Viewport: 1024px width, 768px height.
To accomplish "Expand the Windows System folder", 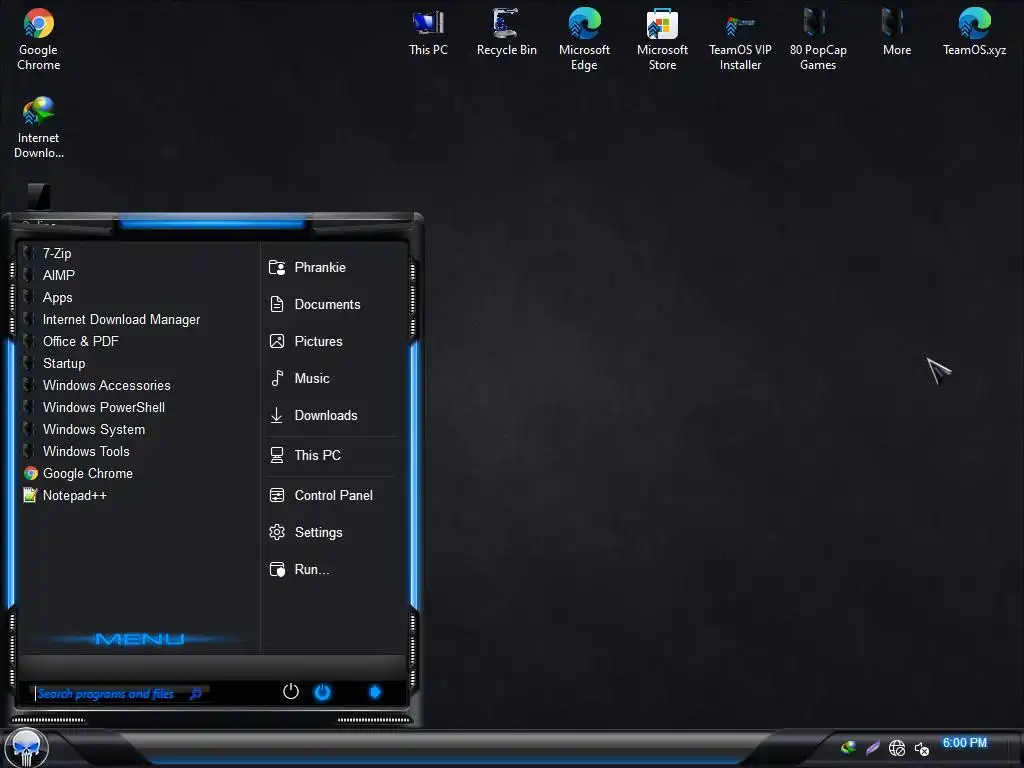I will click(x=138, y=429).
